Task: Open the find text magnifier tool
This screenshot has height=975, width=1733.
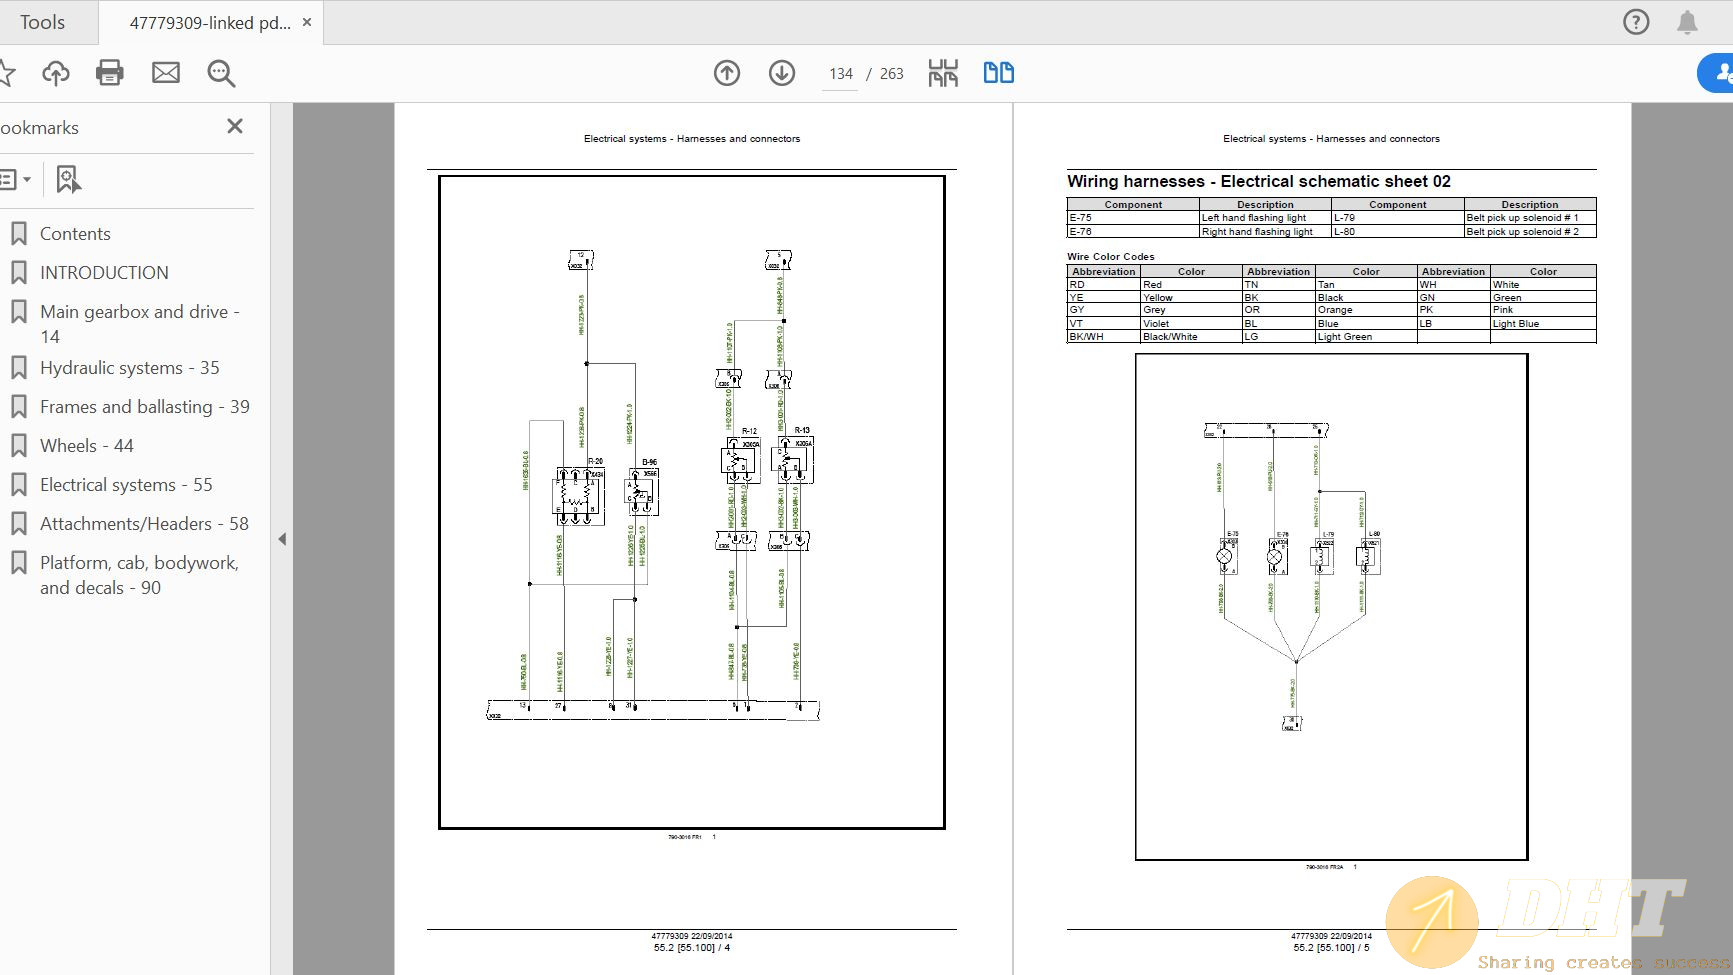Action: 221,73
